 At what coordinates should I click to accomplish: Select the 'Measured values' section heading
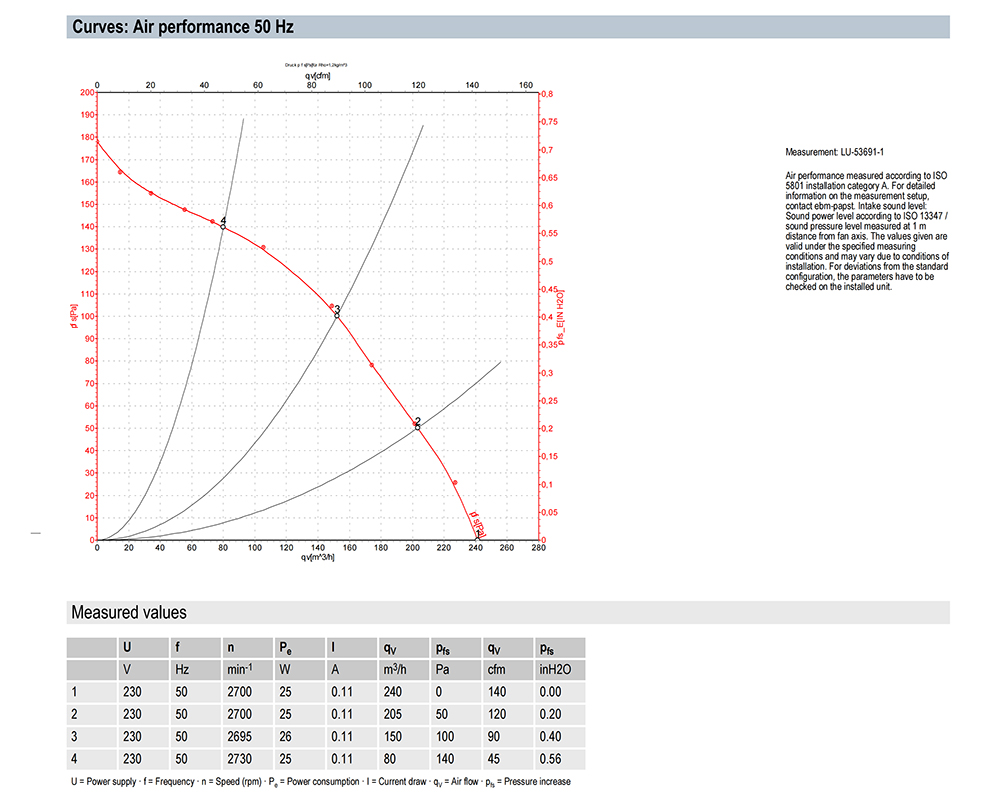(x=128, y=612)
